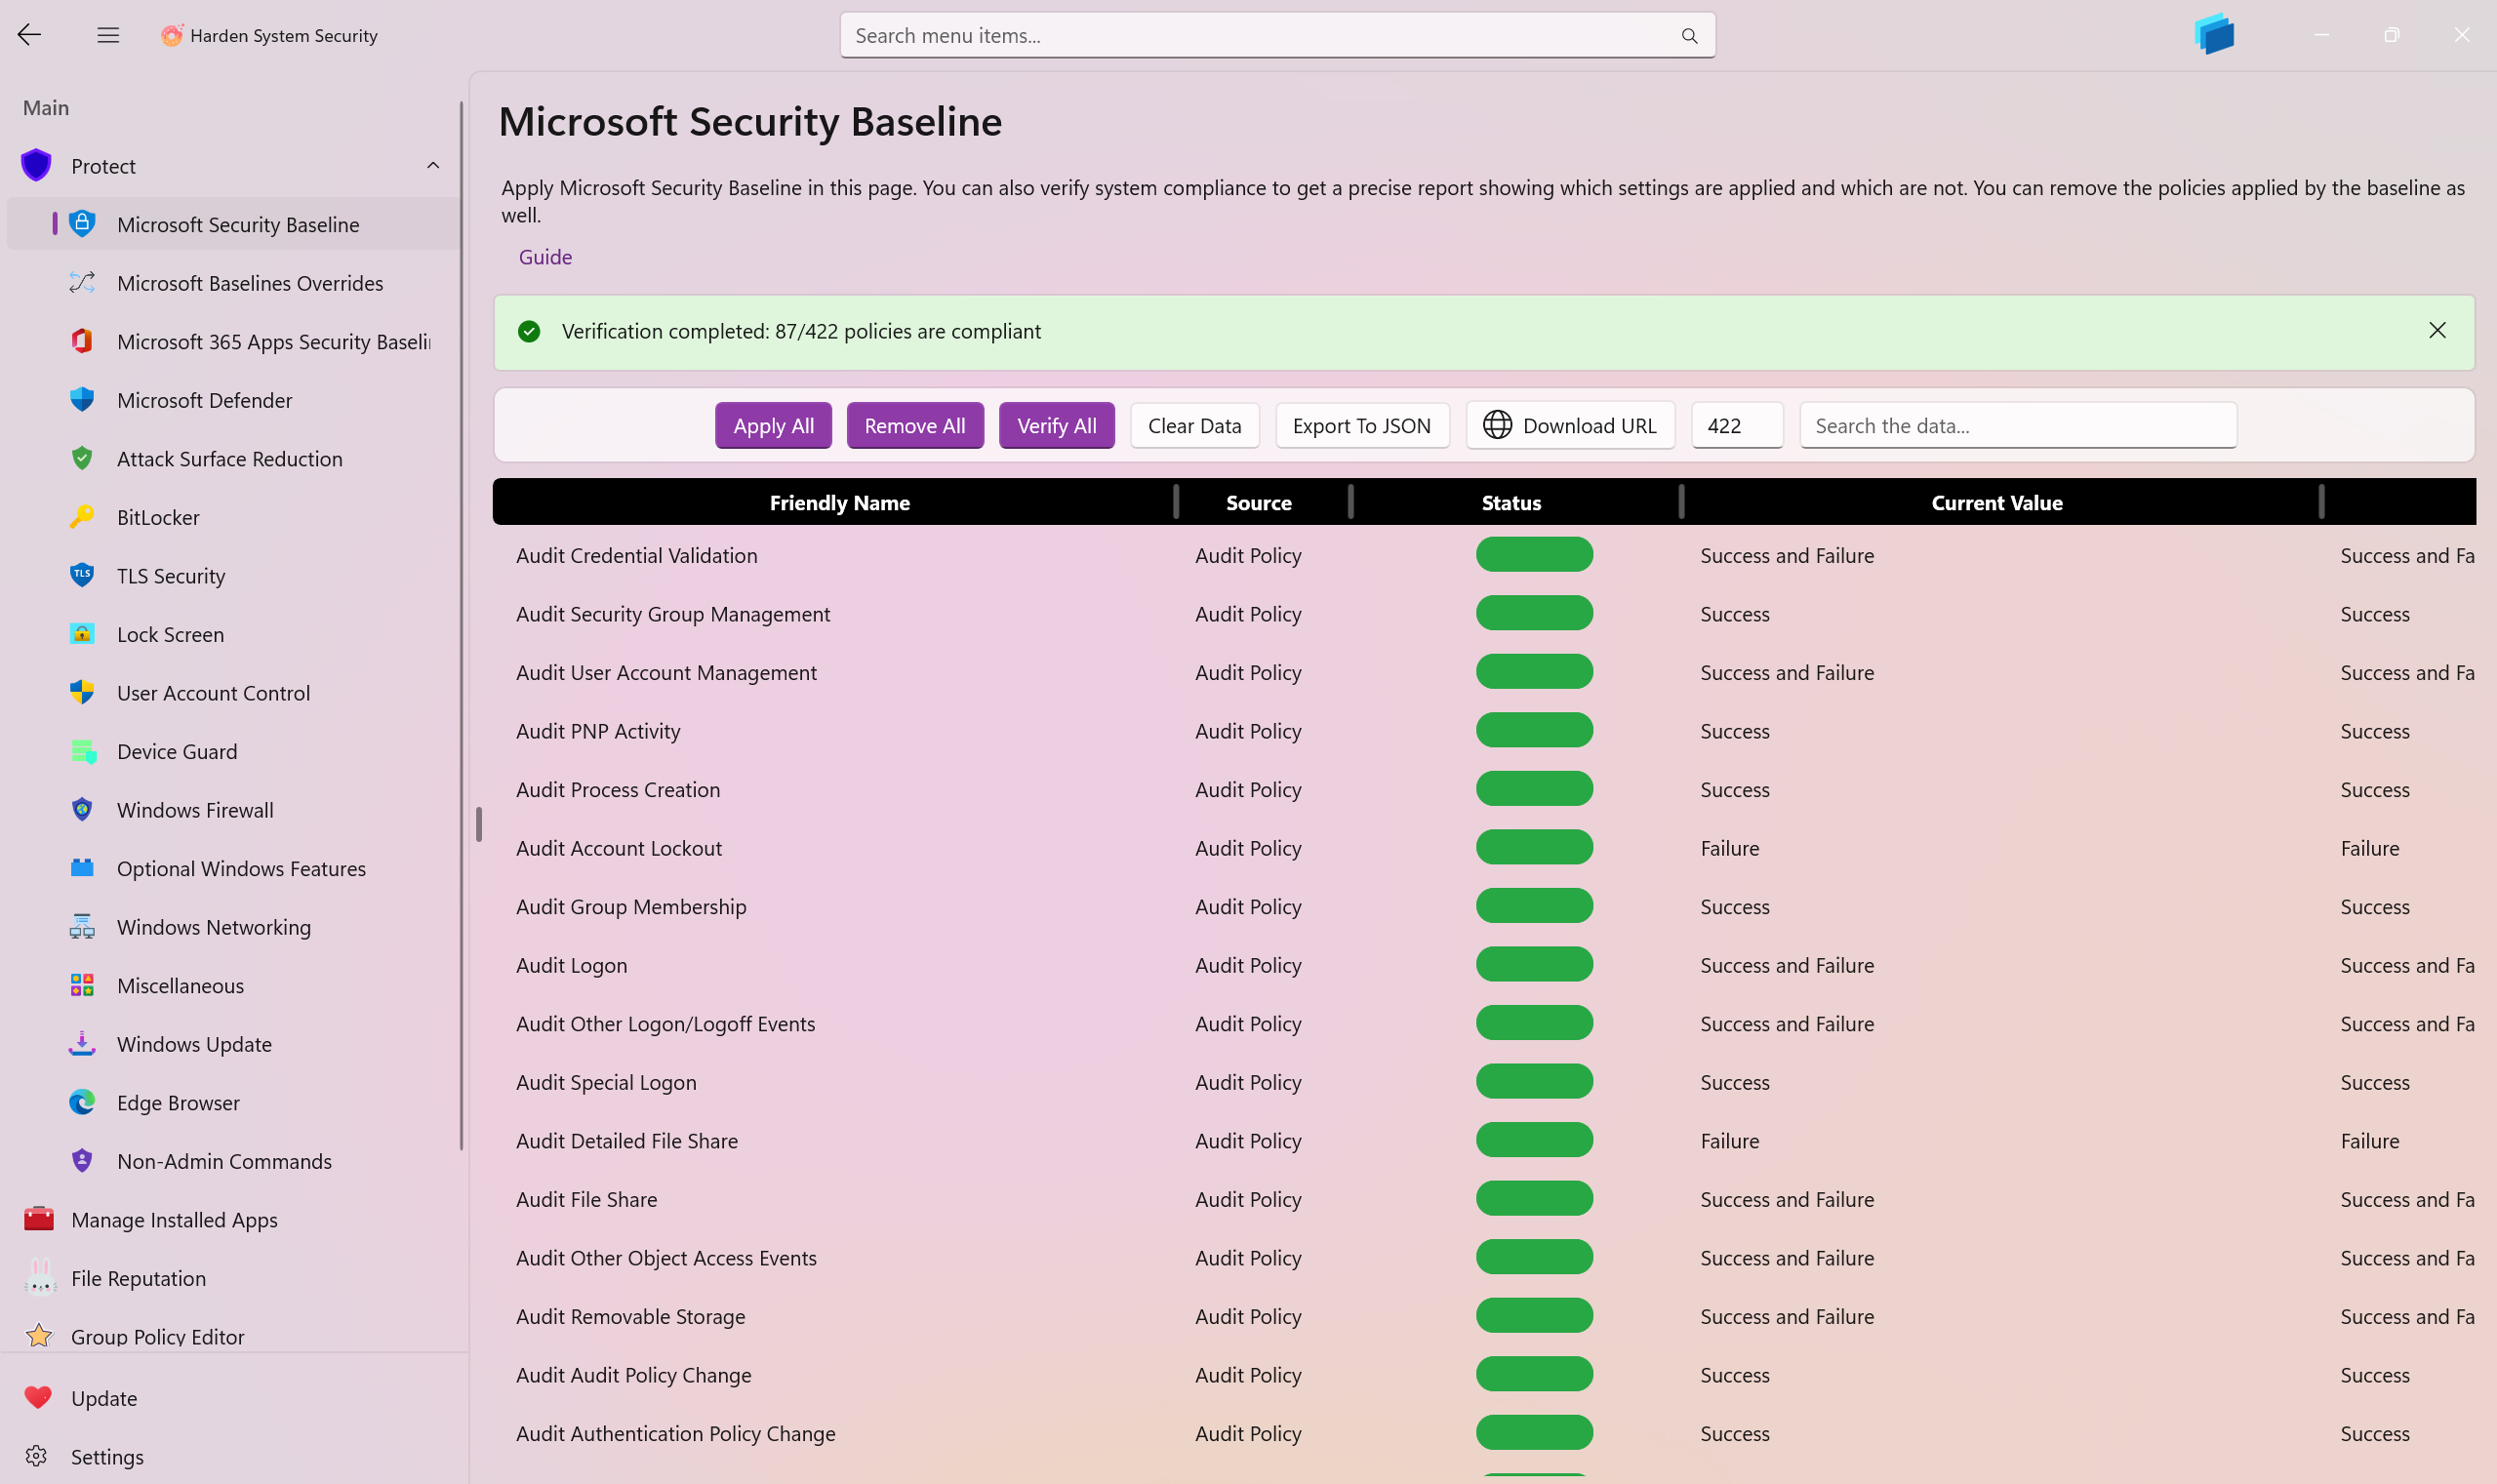Click the back arrow button
This screenshot has width=2497, height=1484.
tap(29, 35)
